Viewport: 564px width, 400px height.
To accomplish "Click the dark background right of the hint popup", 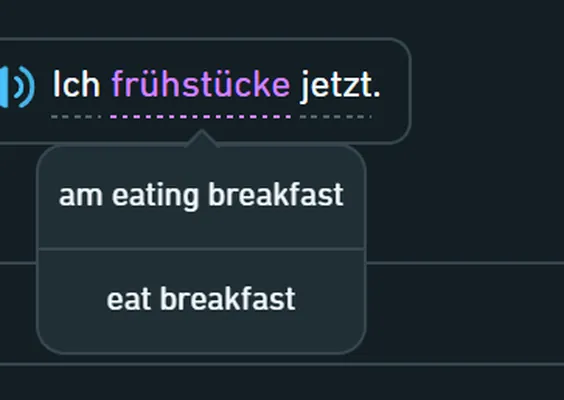I will pos(464,201).
